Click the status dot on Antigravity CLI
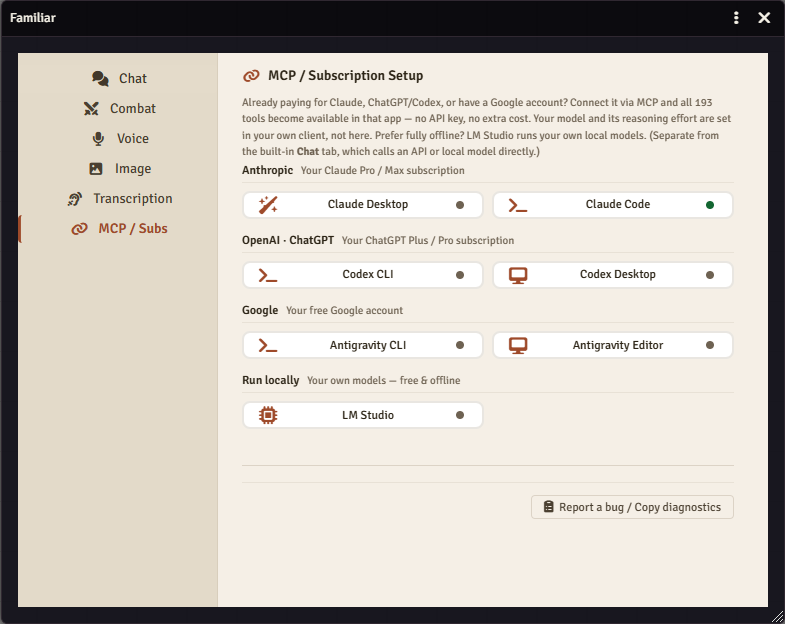 coord(460,345)
